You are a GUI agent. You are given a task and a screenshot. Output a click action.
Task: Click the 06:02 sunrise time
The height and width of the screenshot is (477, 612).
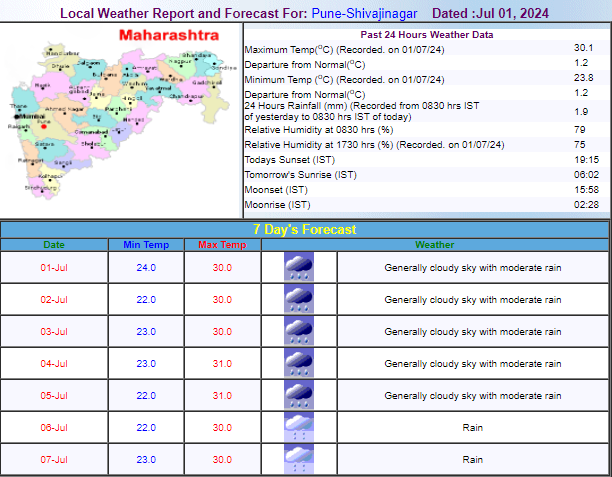tap(586, 174)
